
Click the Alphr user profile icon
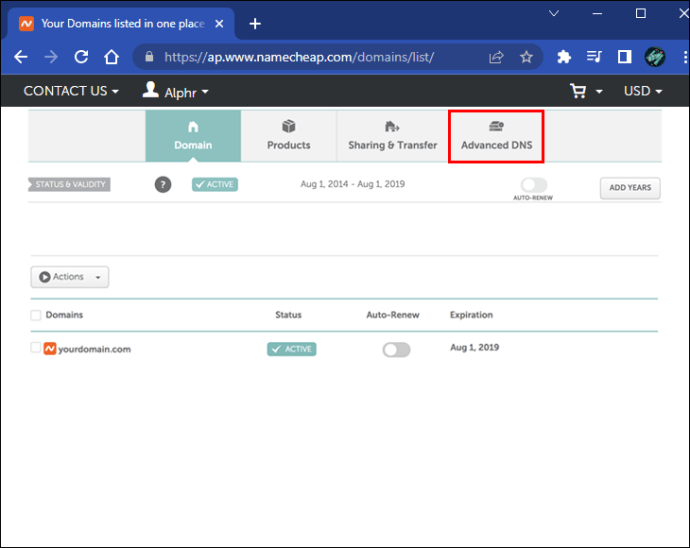150,90
